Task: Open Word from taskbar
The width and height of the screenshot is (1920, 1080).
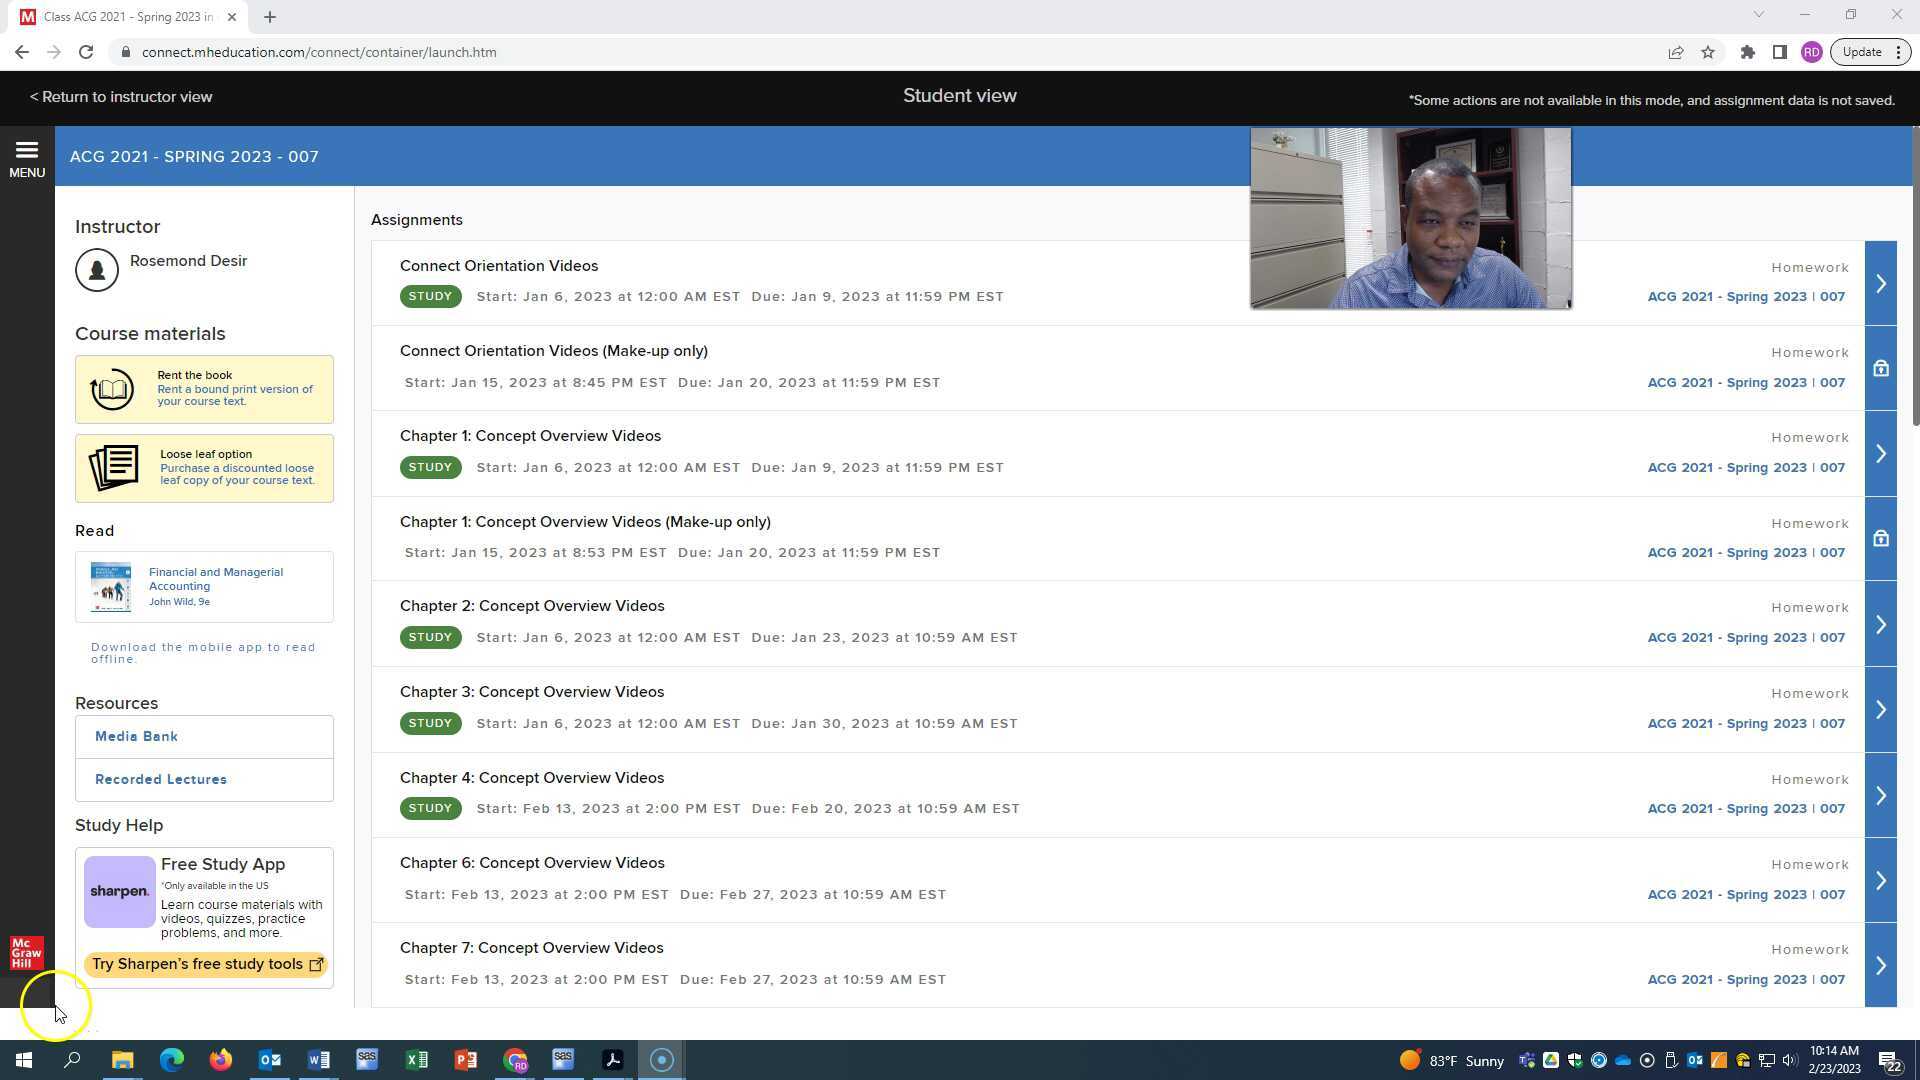Action: pyautogui.click(x=319, y=1060)
